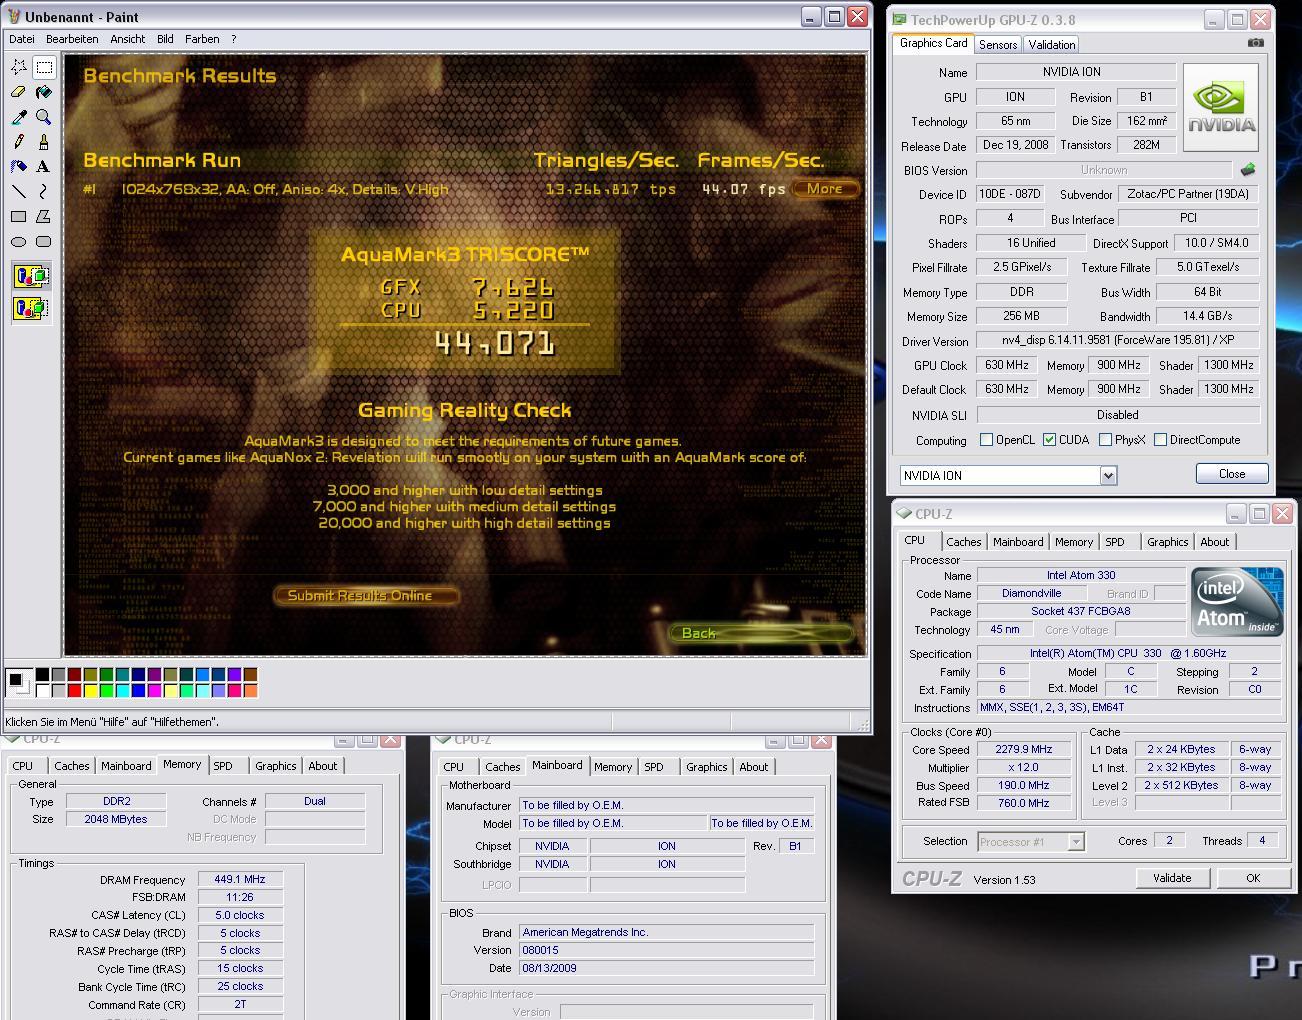Open Graphics tab in CPU-Z Memory window
Viewport: 1302px width, 1020px height.
pos(276,766)
